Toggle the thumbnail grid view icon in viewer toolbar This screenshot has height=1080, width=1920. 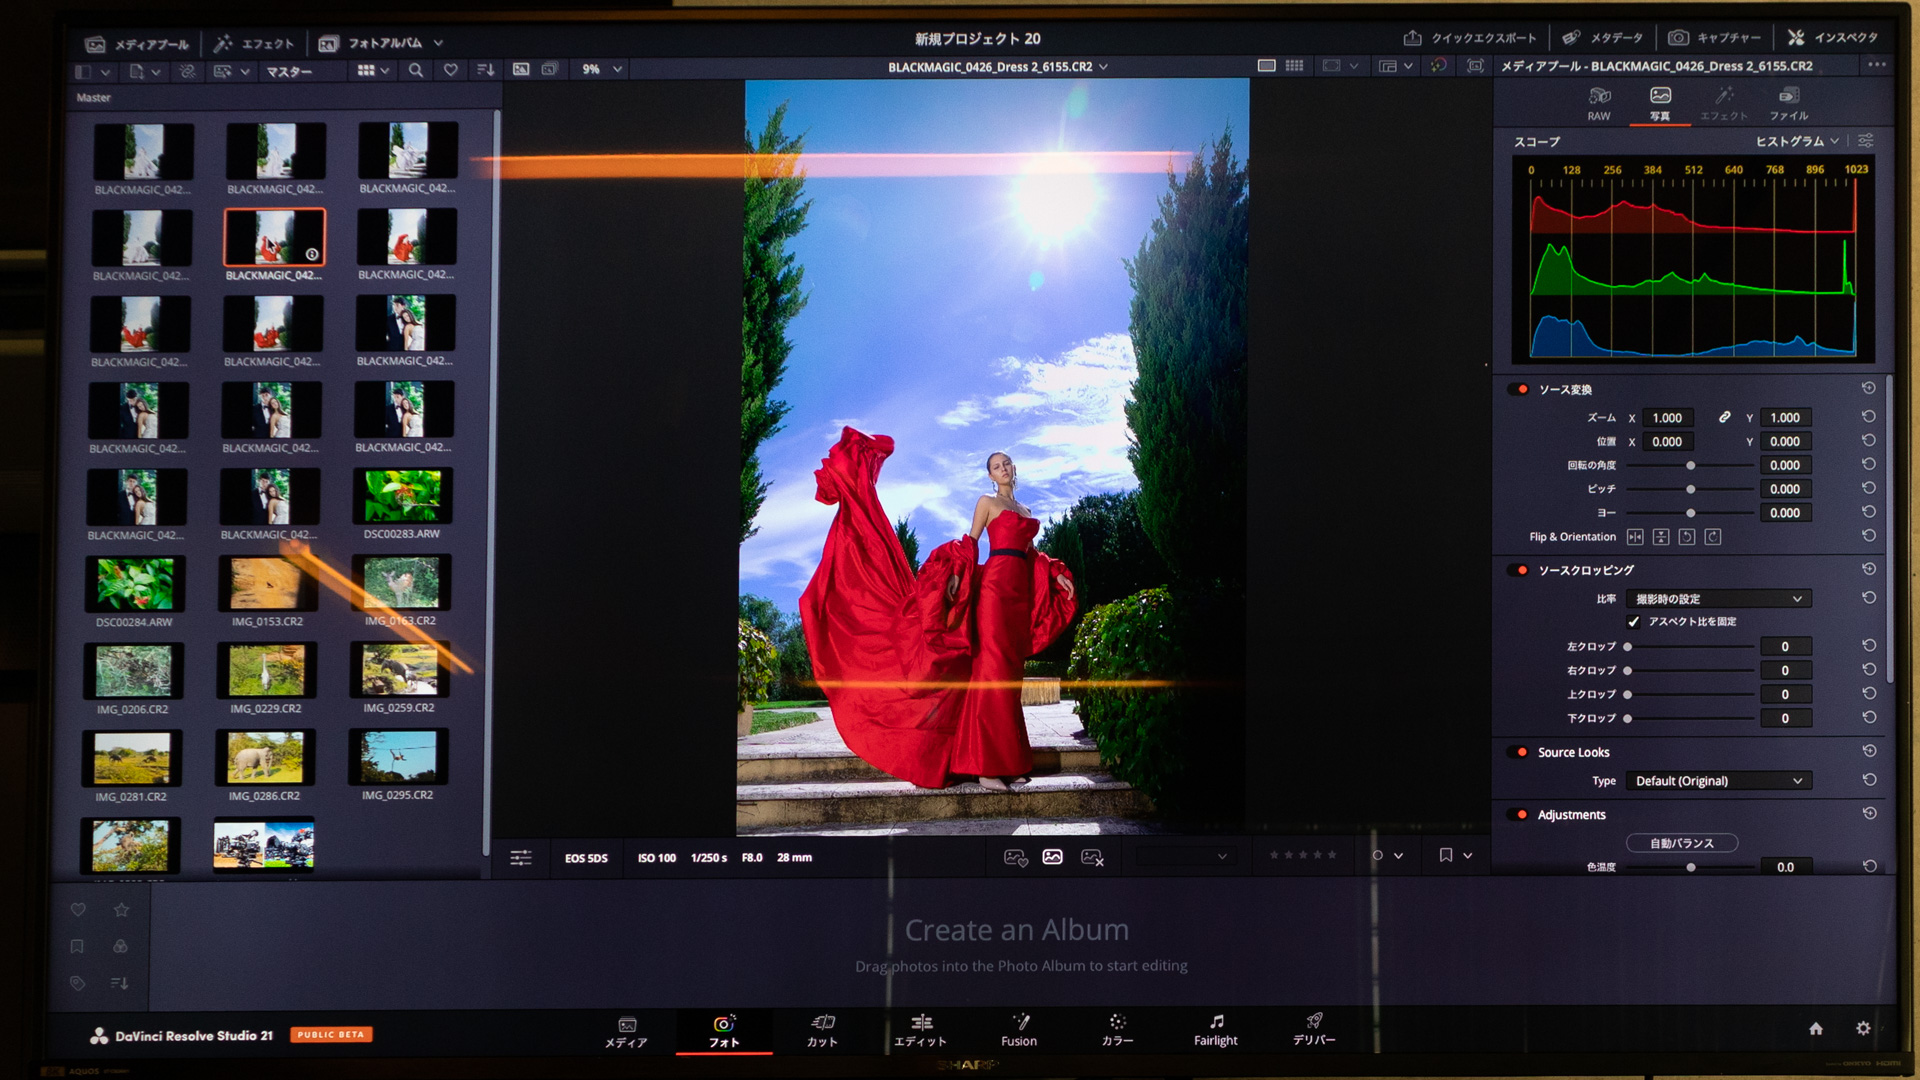coord(1294,65)
